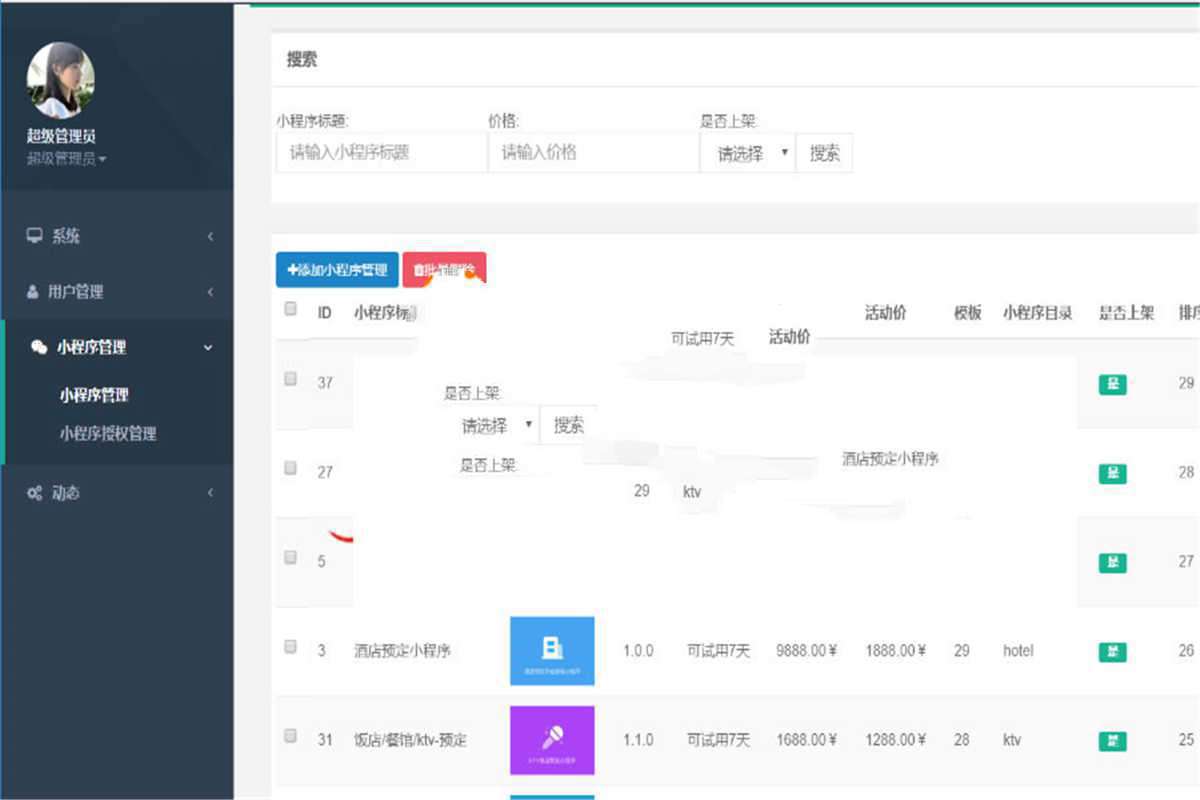Open the blue hotel mini-program thumbnail
1200x800 pixels.
(552, 651)
